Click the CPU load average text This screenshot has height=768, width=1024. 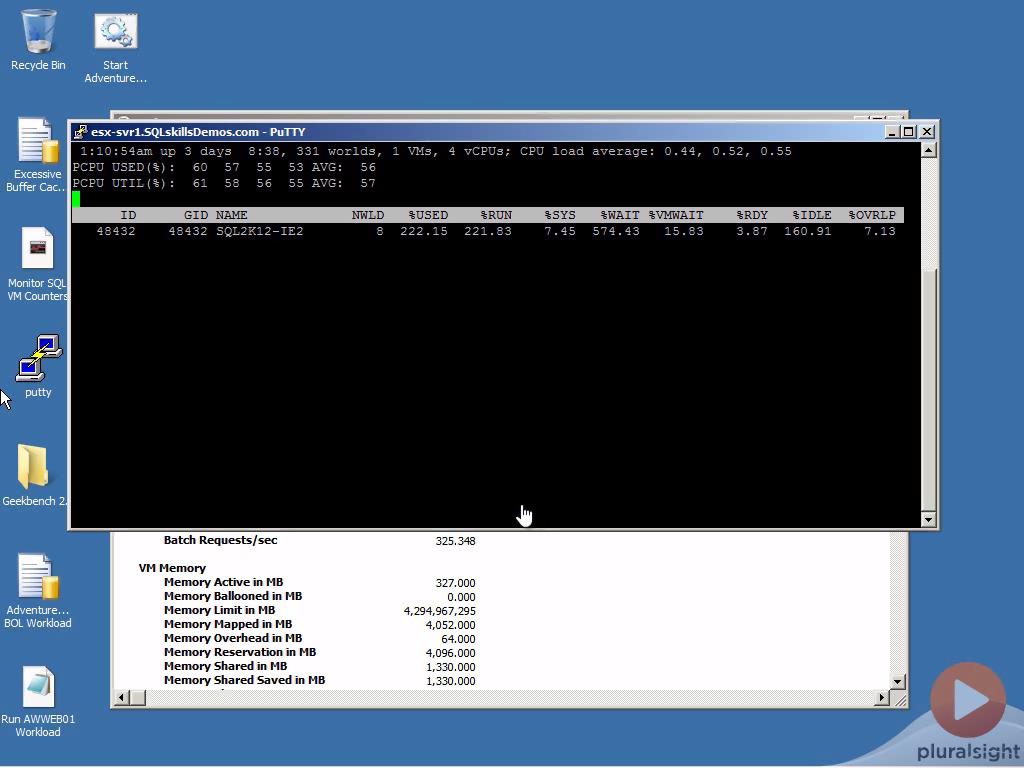(656, 152)
